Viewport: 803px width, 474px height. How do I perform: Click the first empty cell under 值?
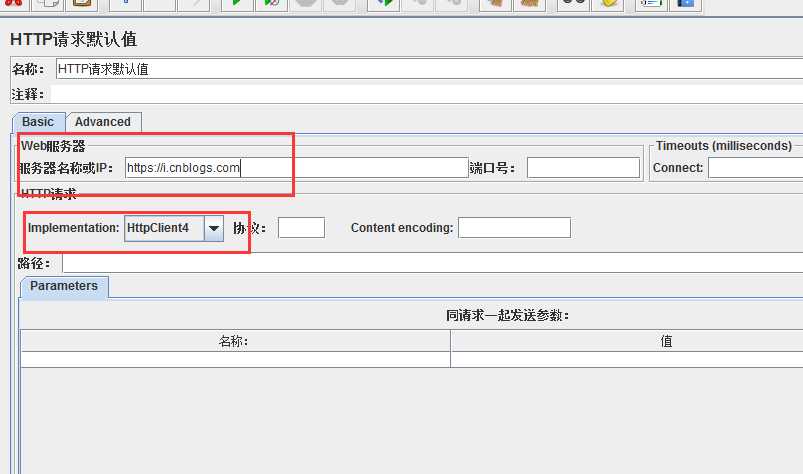tap(627, 359)
